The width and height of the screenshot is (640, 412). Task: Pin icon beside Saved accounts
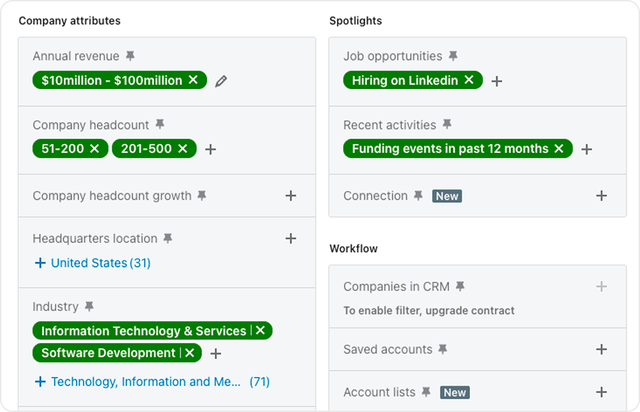pyautogui.click(x=443, y=349)
